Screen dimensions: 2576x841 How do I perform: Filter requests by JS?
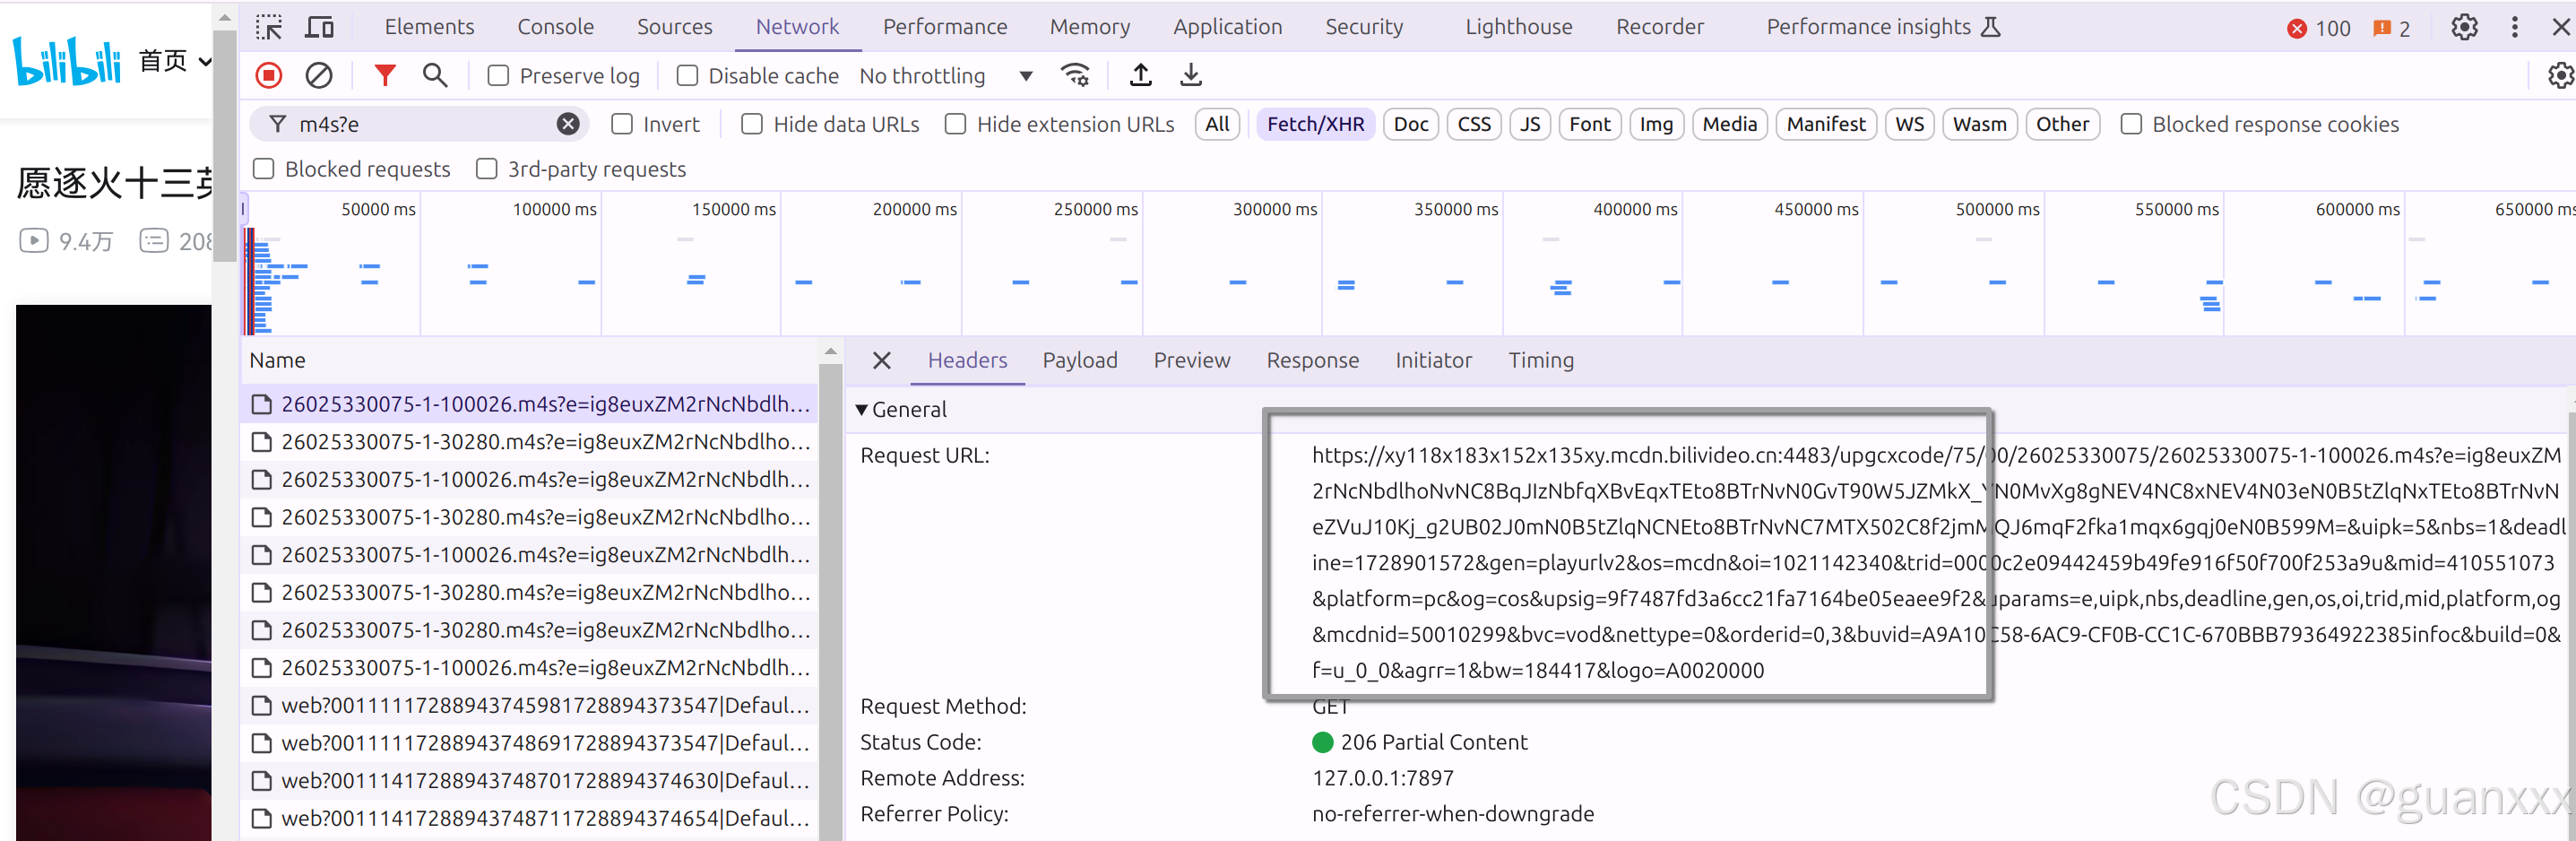(1530, 124)
